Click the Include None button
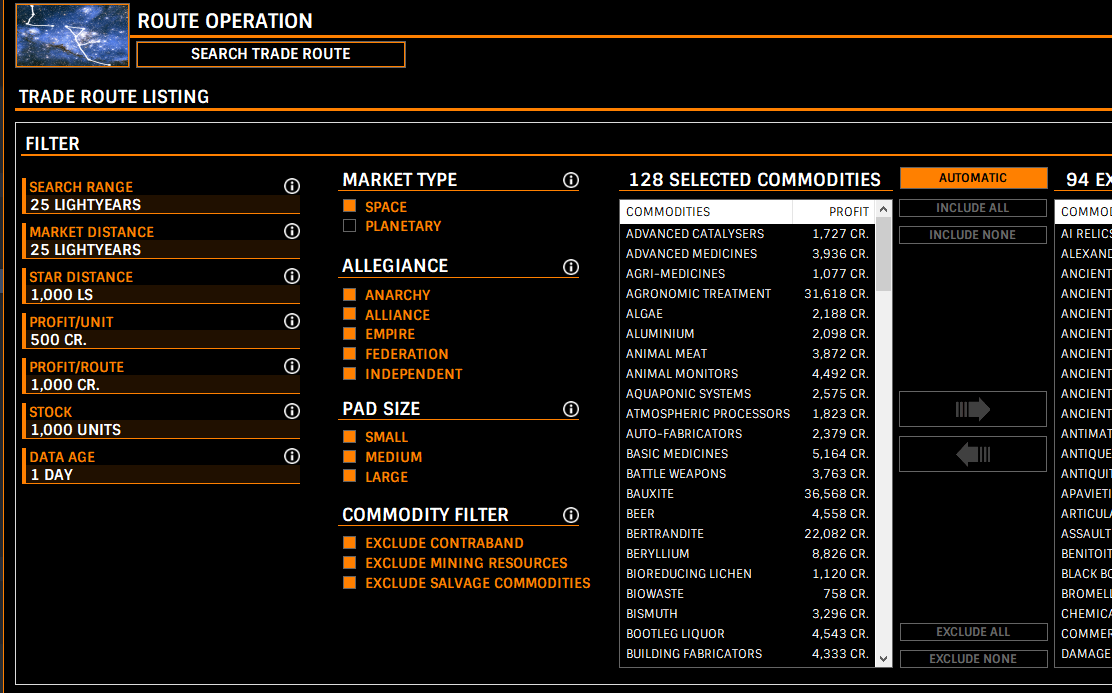Image resolution: width=1112 pixels, height=693 pixels. tap(972, 235)
